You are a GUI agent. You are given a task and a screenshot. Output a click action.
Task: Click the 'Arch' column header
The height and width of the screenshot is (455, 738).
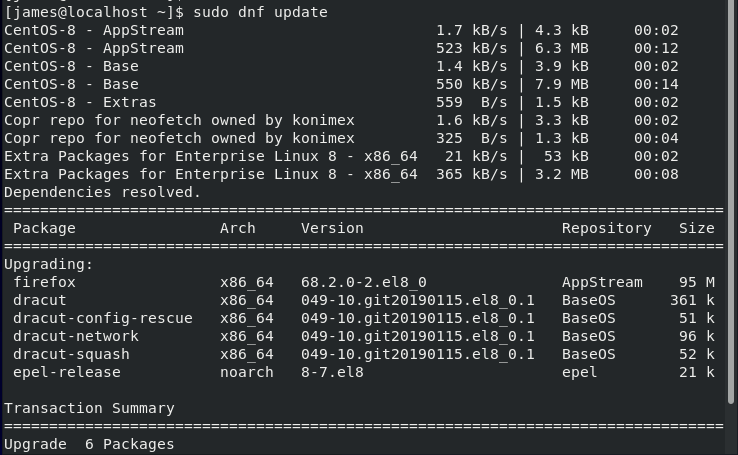coord(238,228)
